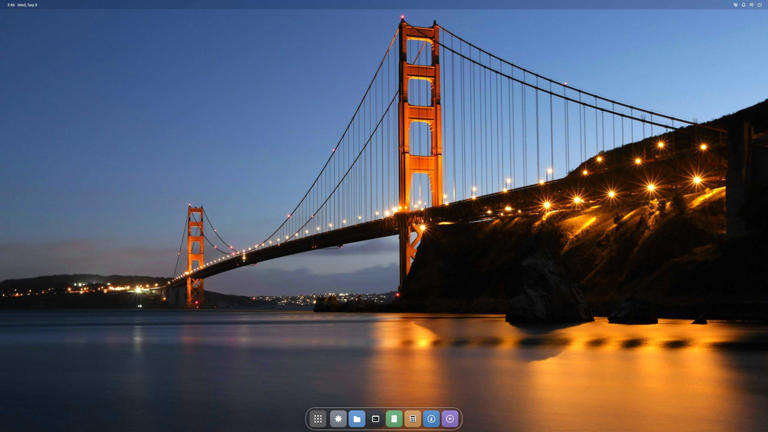The width and height of the screenshot is (768, 432).
Task: Open the orange Calculator app
Action: (x=412, y=419)
